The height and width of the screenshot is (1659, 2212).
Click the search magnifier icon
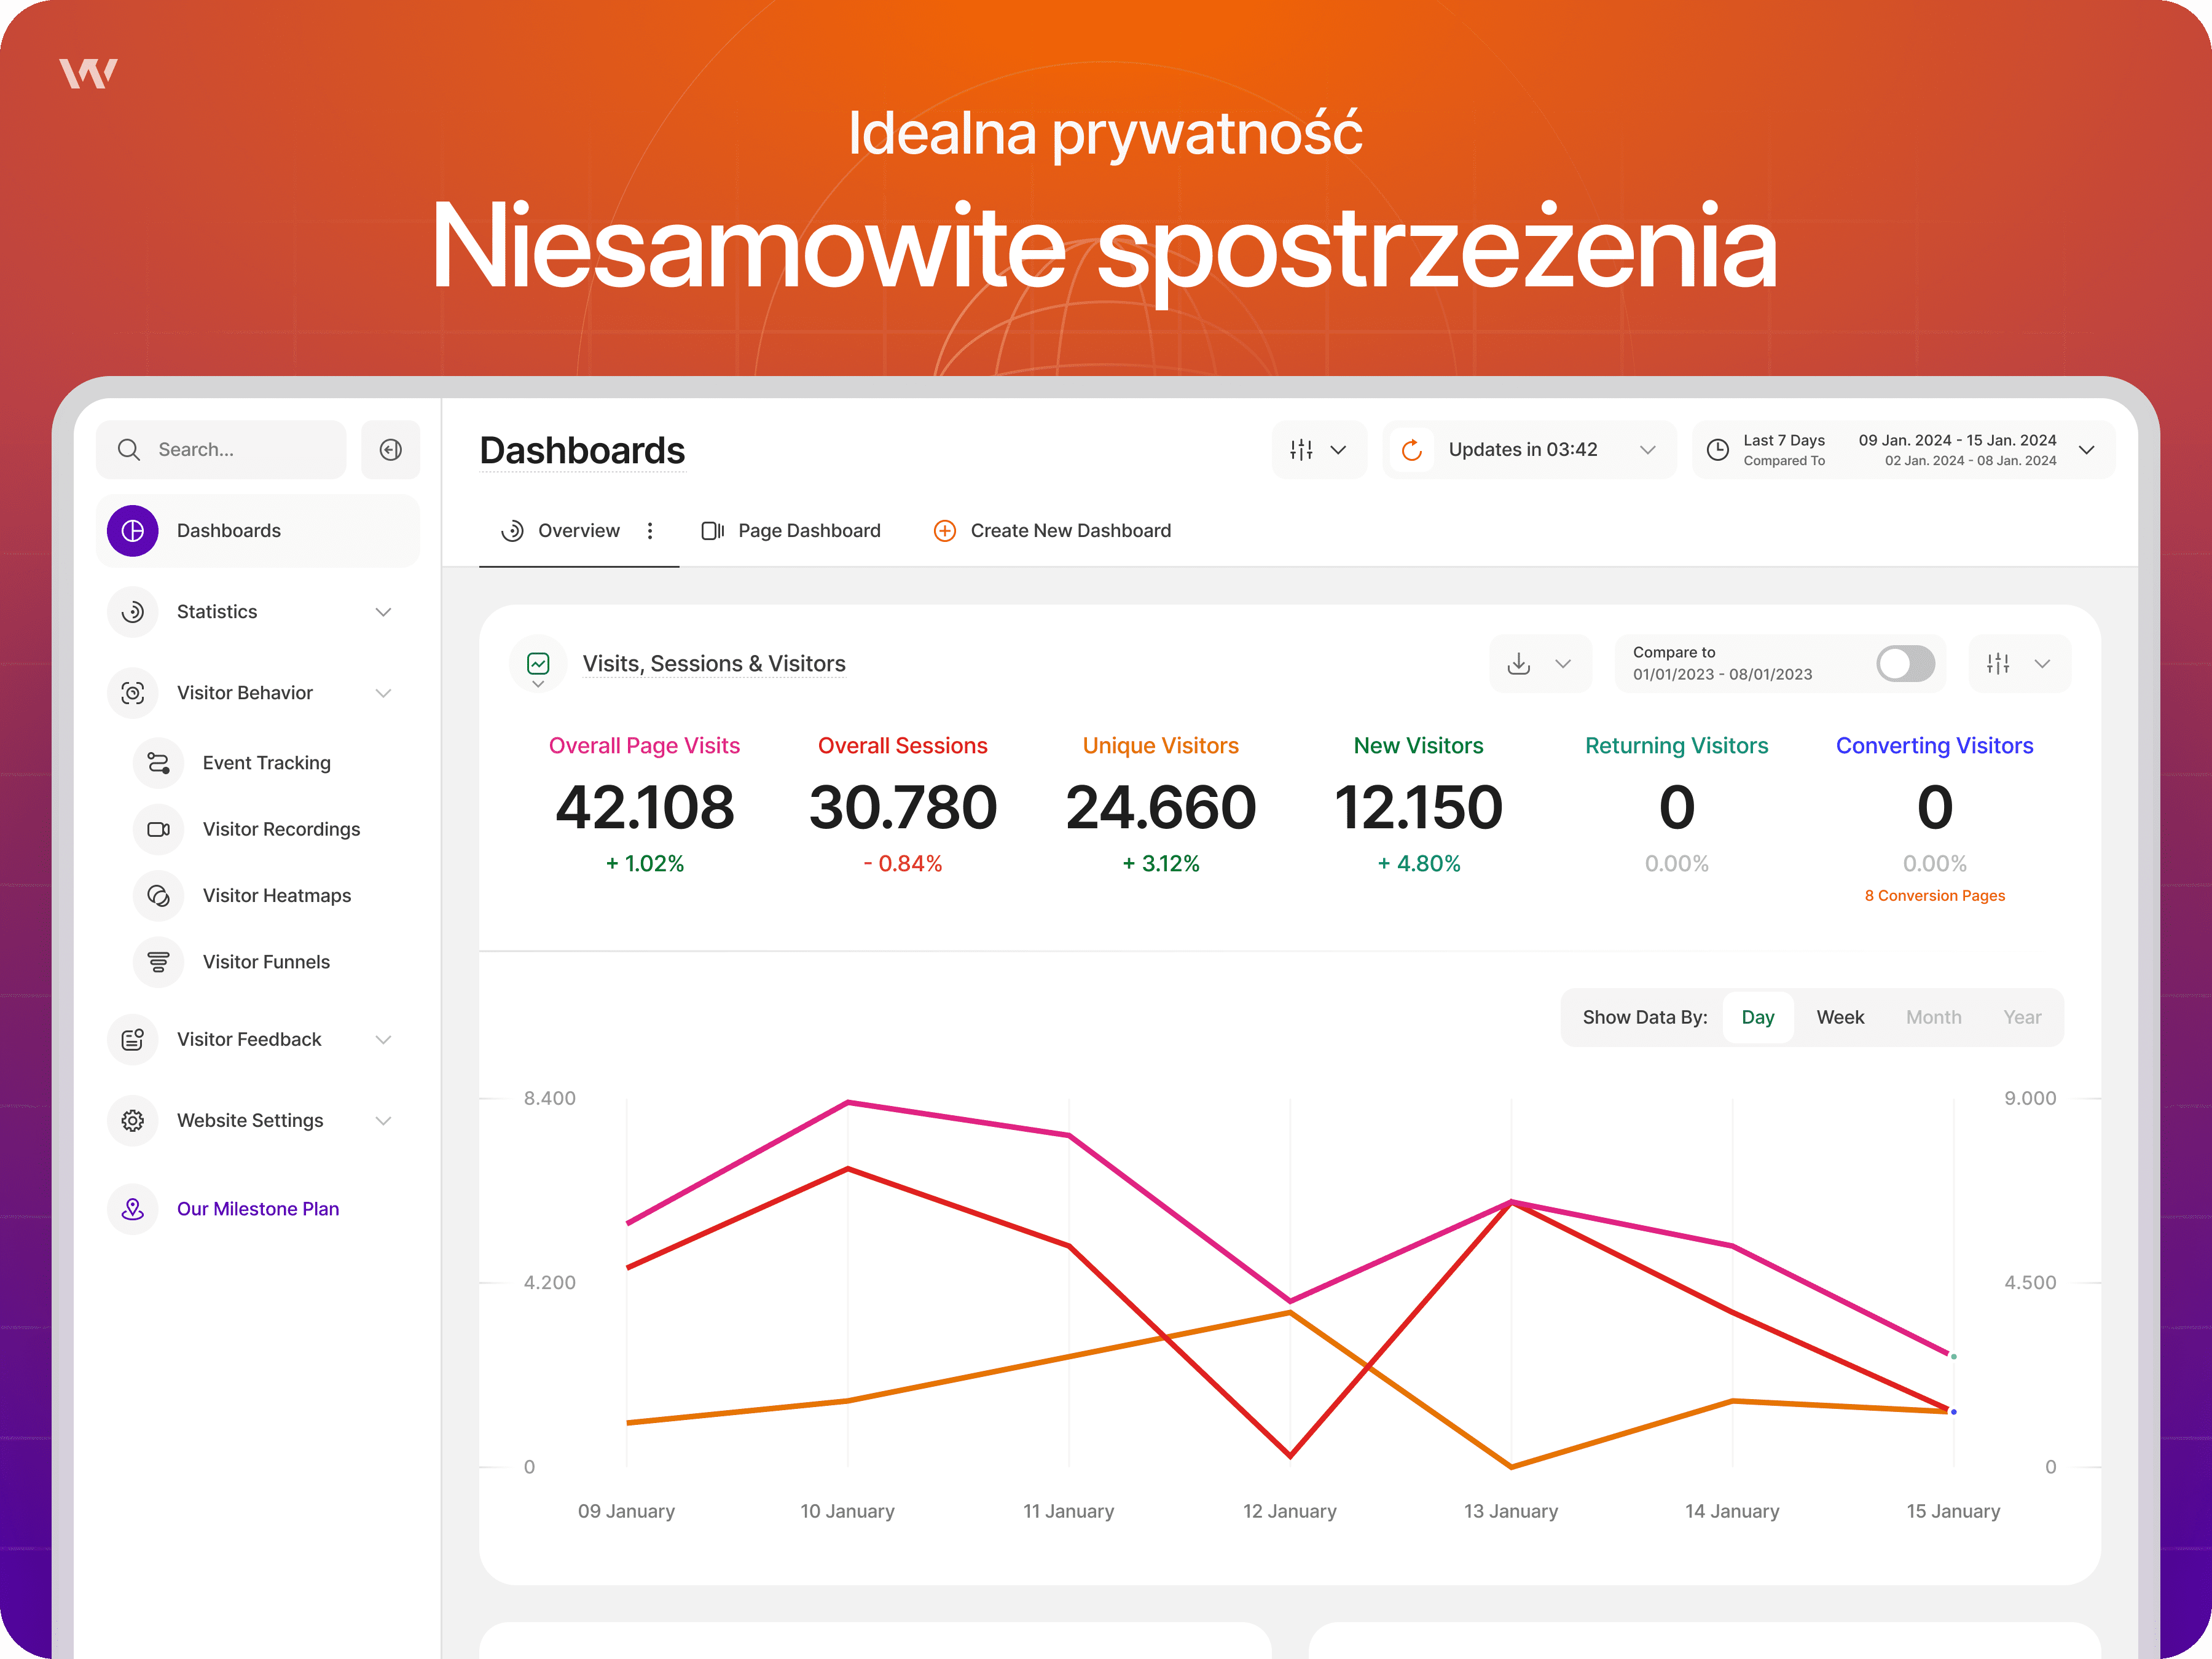coord(128,449)
